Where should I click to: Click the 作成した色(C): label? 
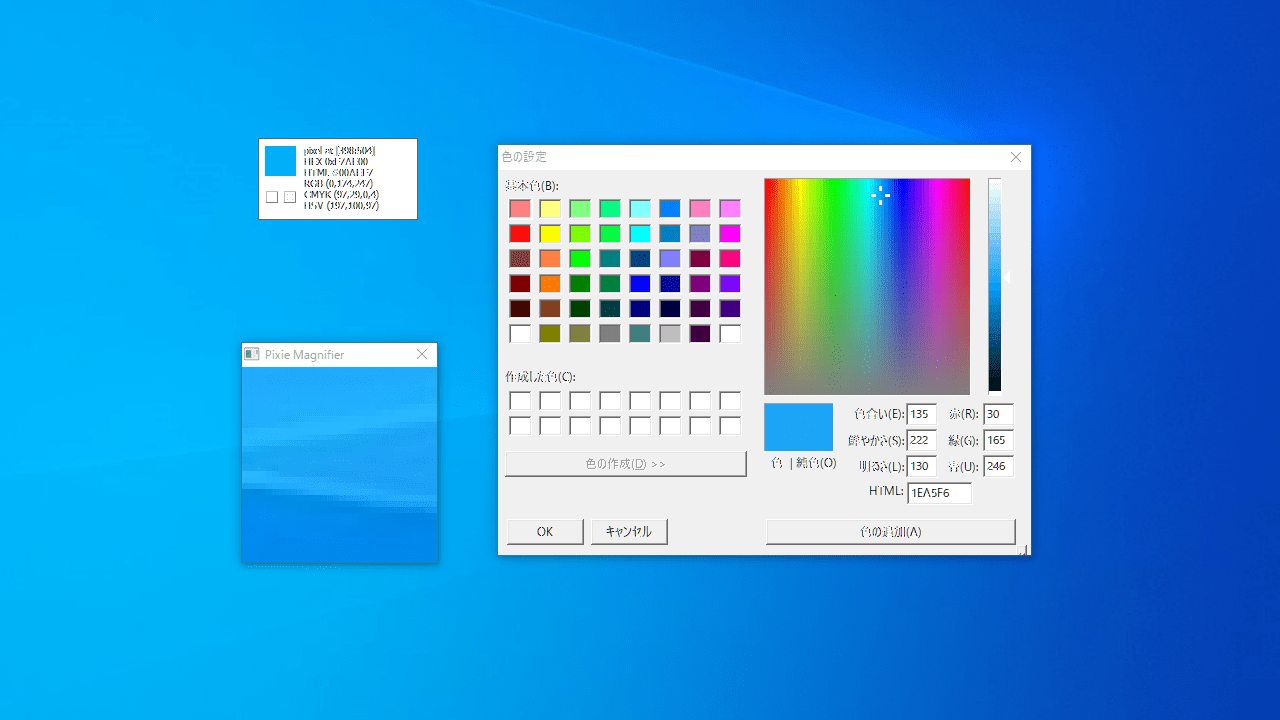tap(540, 377)
